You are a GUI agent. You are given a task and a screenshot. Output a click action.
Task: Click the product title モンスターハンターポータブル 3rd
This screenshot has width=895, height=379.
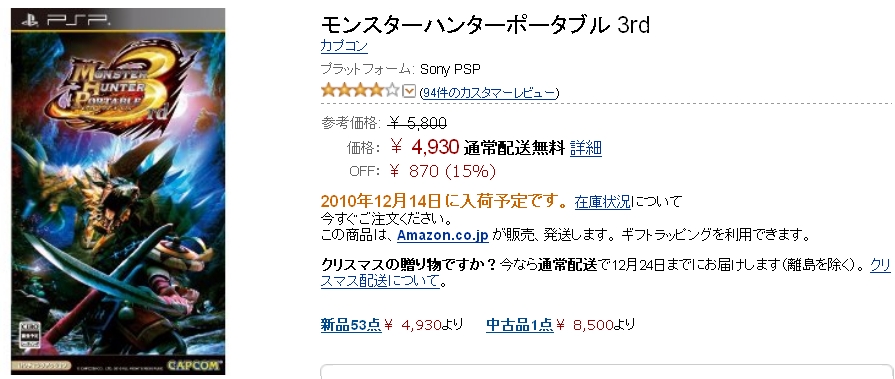point(485,25)
